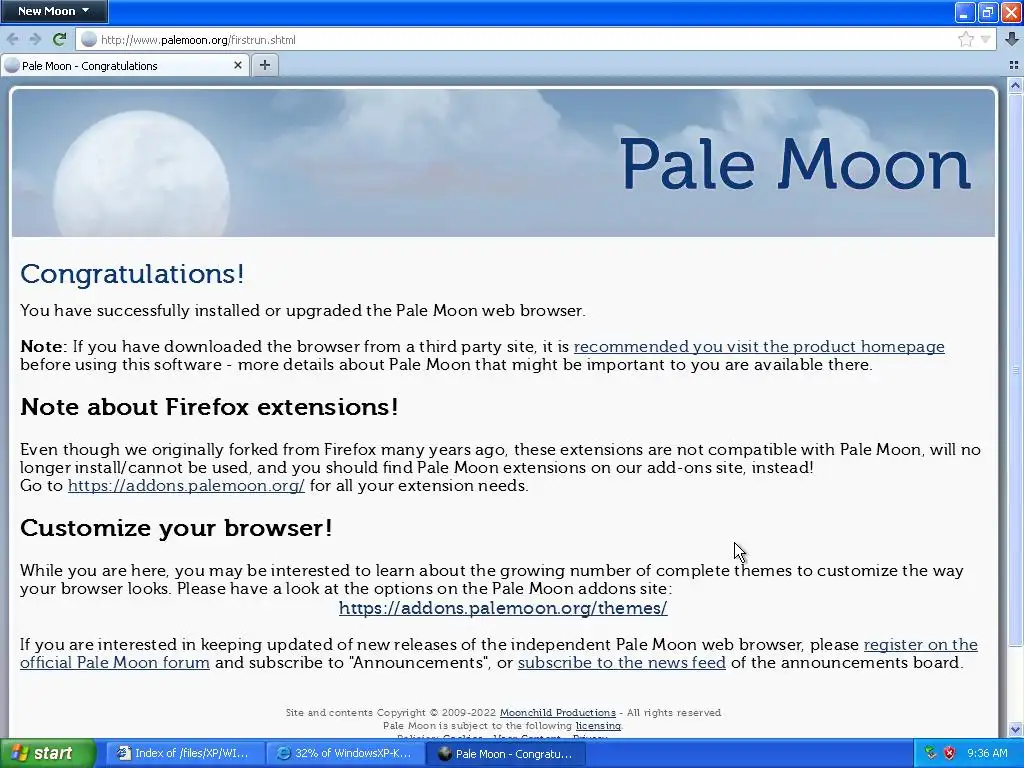Open the licensing footer link
Image resolution: width=1024 pixels, height=768 pixels.
[598, 726]
